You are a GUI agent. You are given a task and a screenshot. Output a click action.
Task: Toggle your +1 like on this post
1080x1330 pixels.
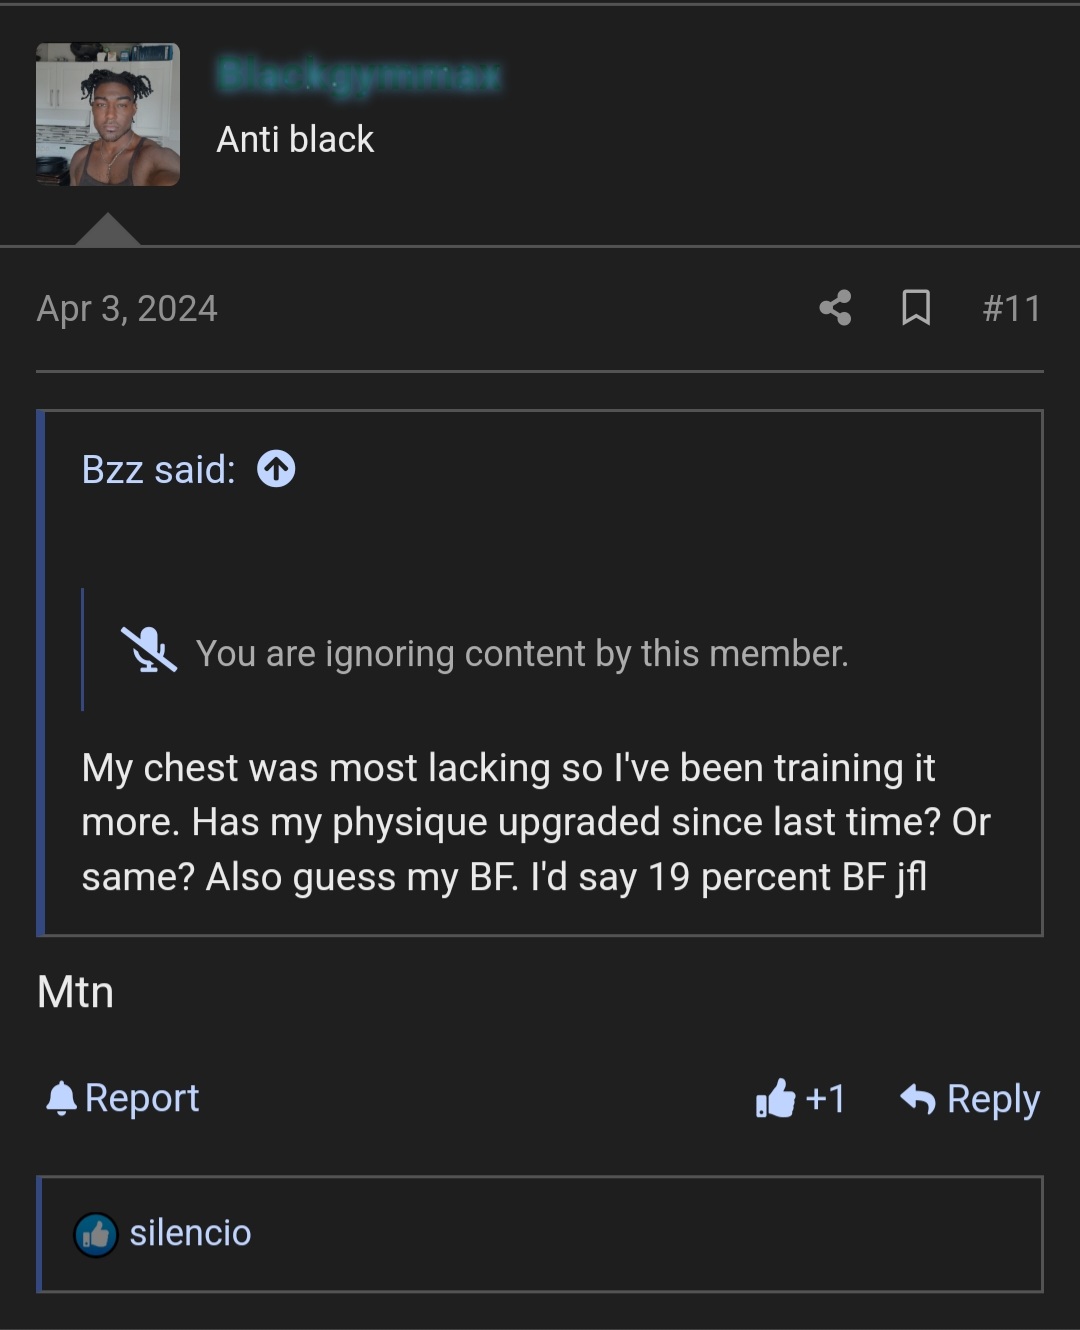coord(800,1098)
